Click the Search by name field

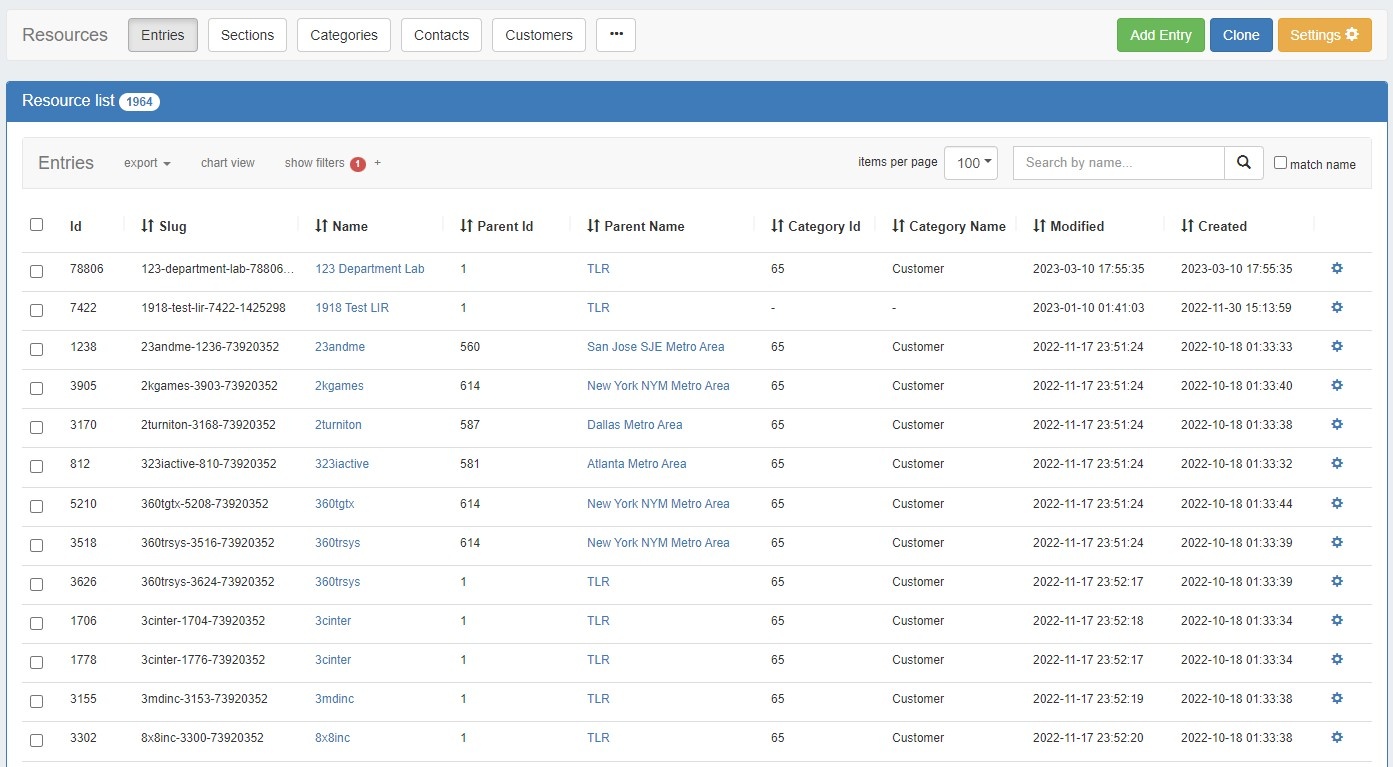[x=1118, y=163]
